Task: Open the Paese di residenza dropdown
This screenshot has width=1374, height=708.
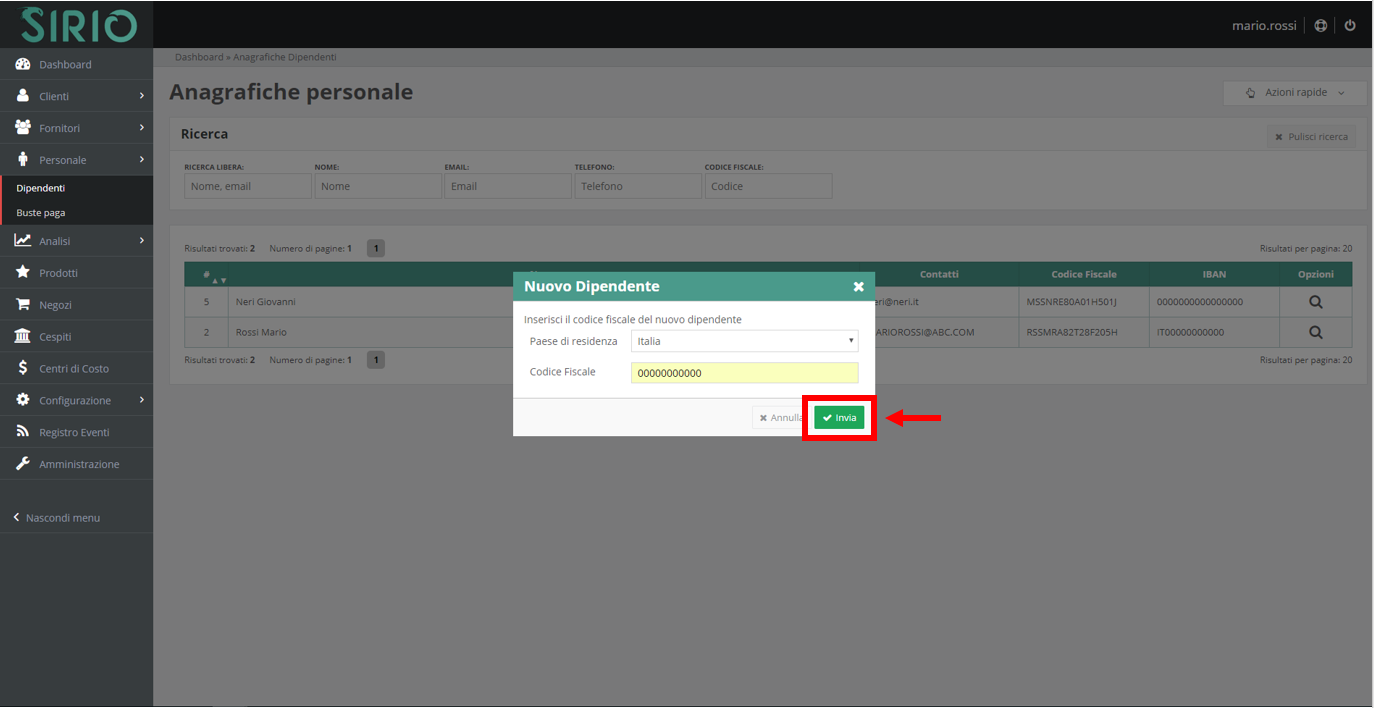Action: (x=744, y=341)
